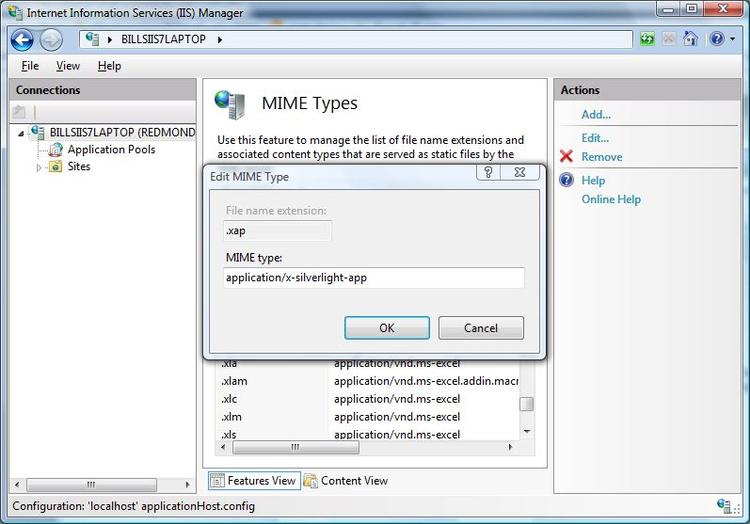Viewport: 750px width, 524px height.
Task: Click Remove in the Actions pane
Action: 602,157
